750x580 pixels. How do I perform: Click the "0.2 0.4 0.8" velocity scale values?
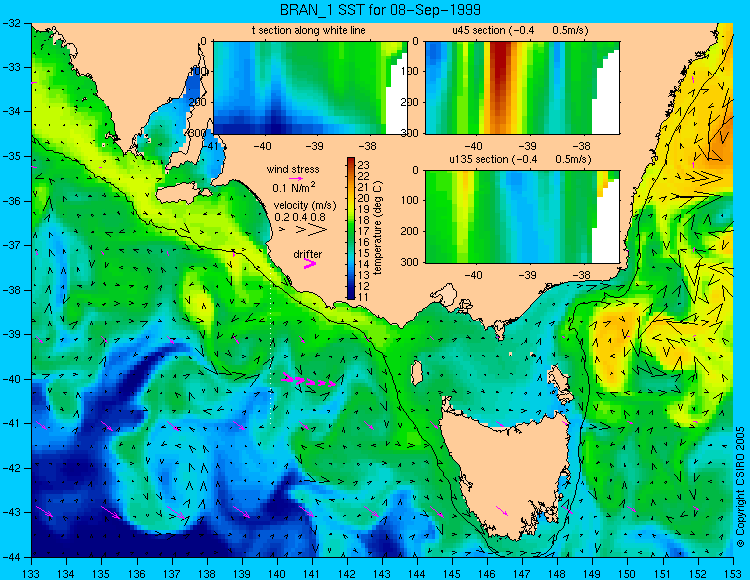(300, 217)
